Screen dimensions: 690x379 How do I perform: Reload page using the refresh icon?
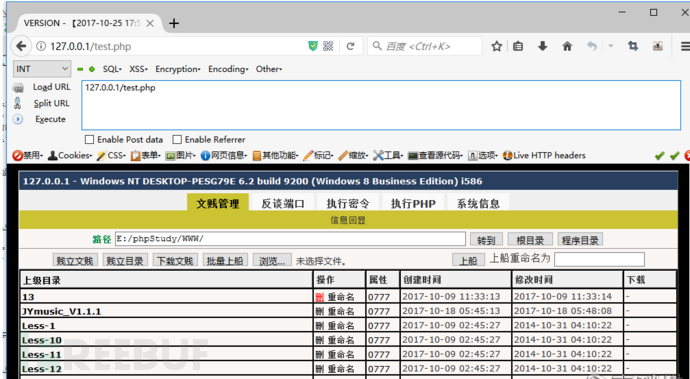350,46
